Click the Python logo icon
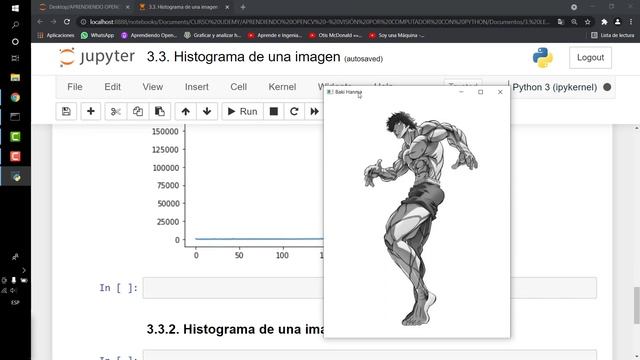This screenshot has height=360, width=640. coord(542,57)
